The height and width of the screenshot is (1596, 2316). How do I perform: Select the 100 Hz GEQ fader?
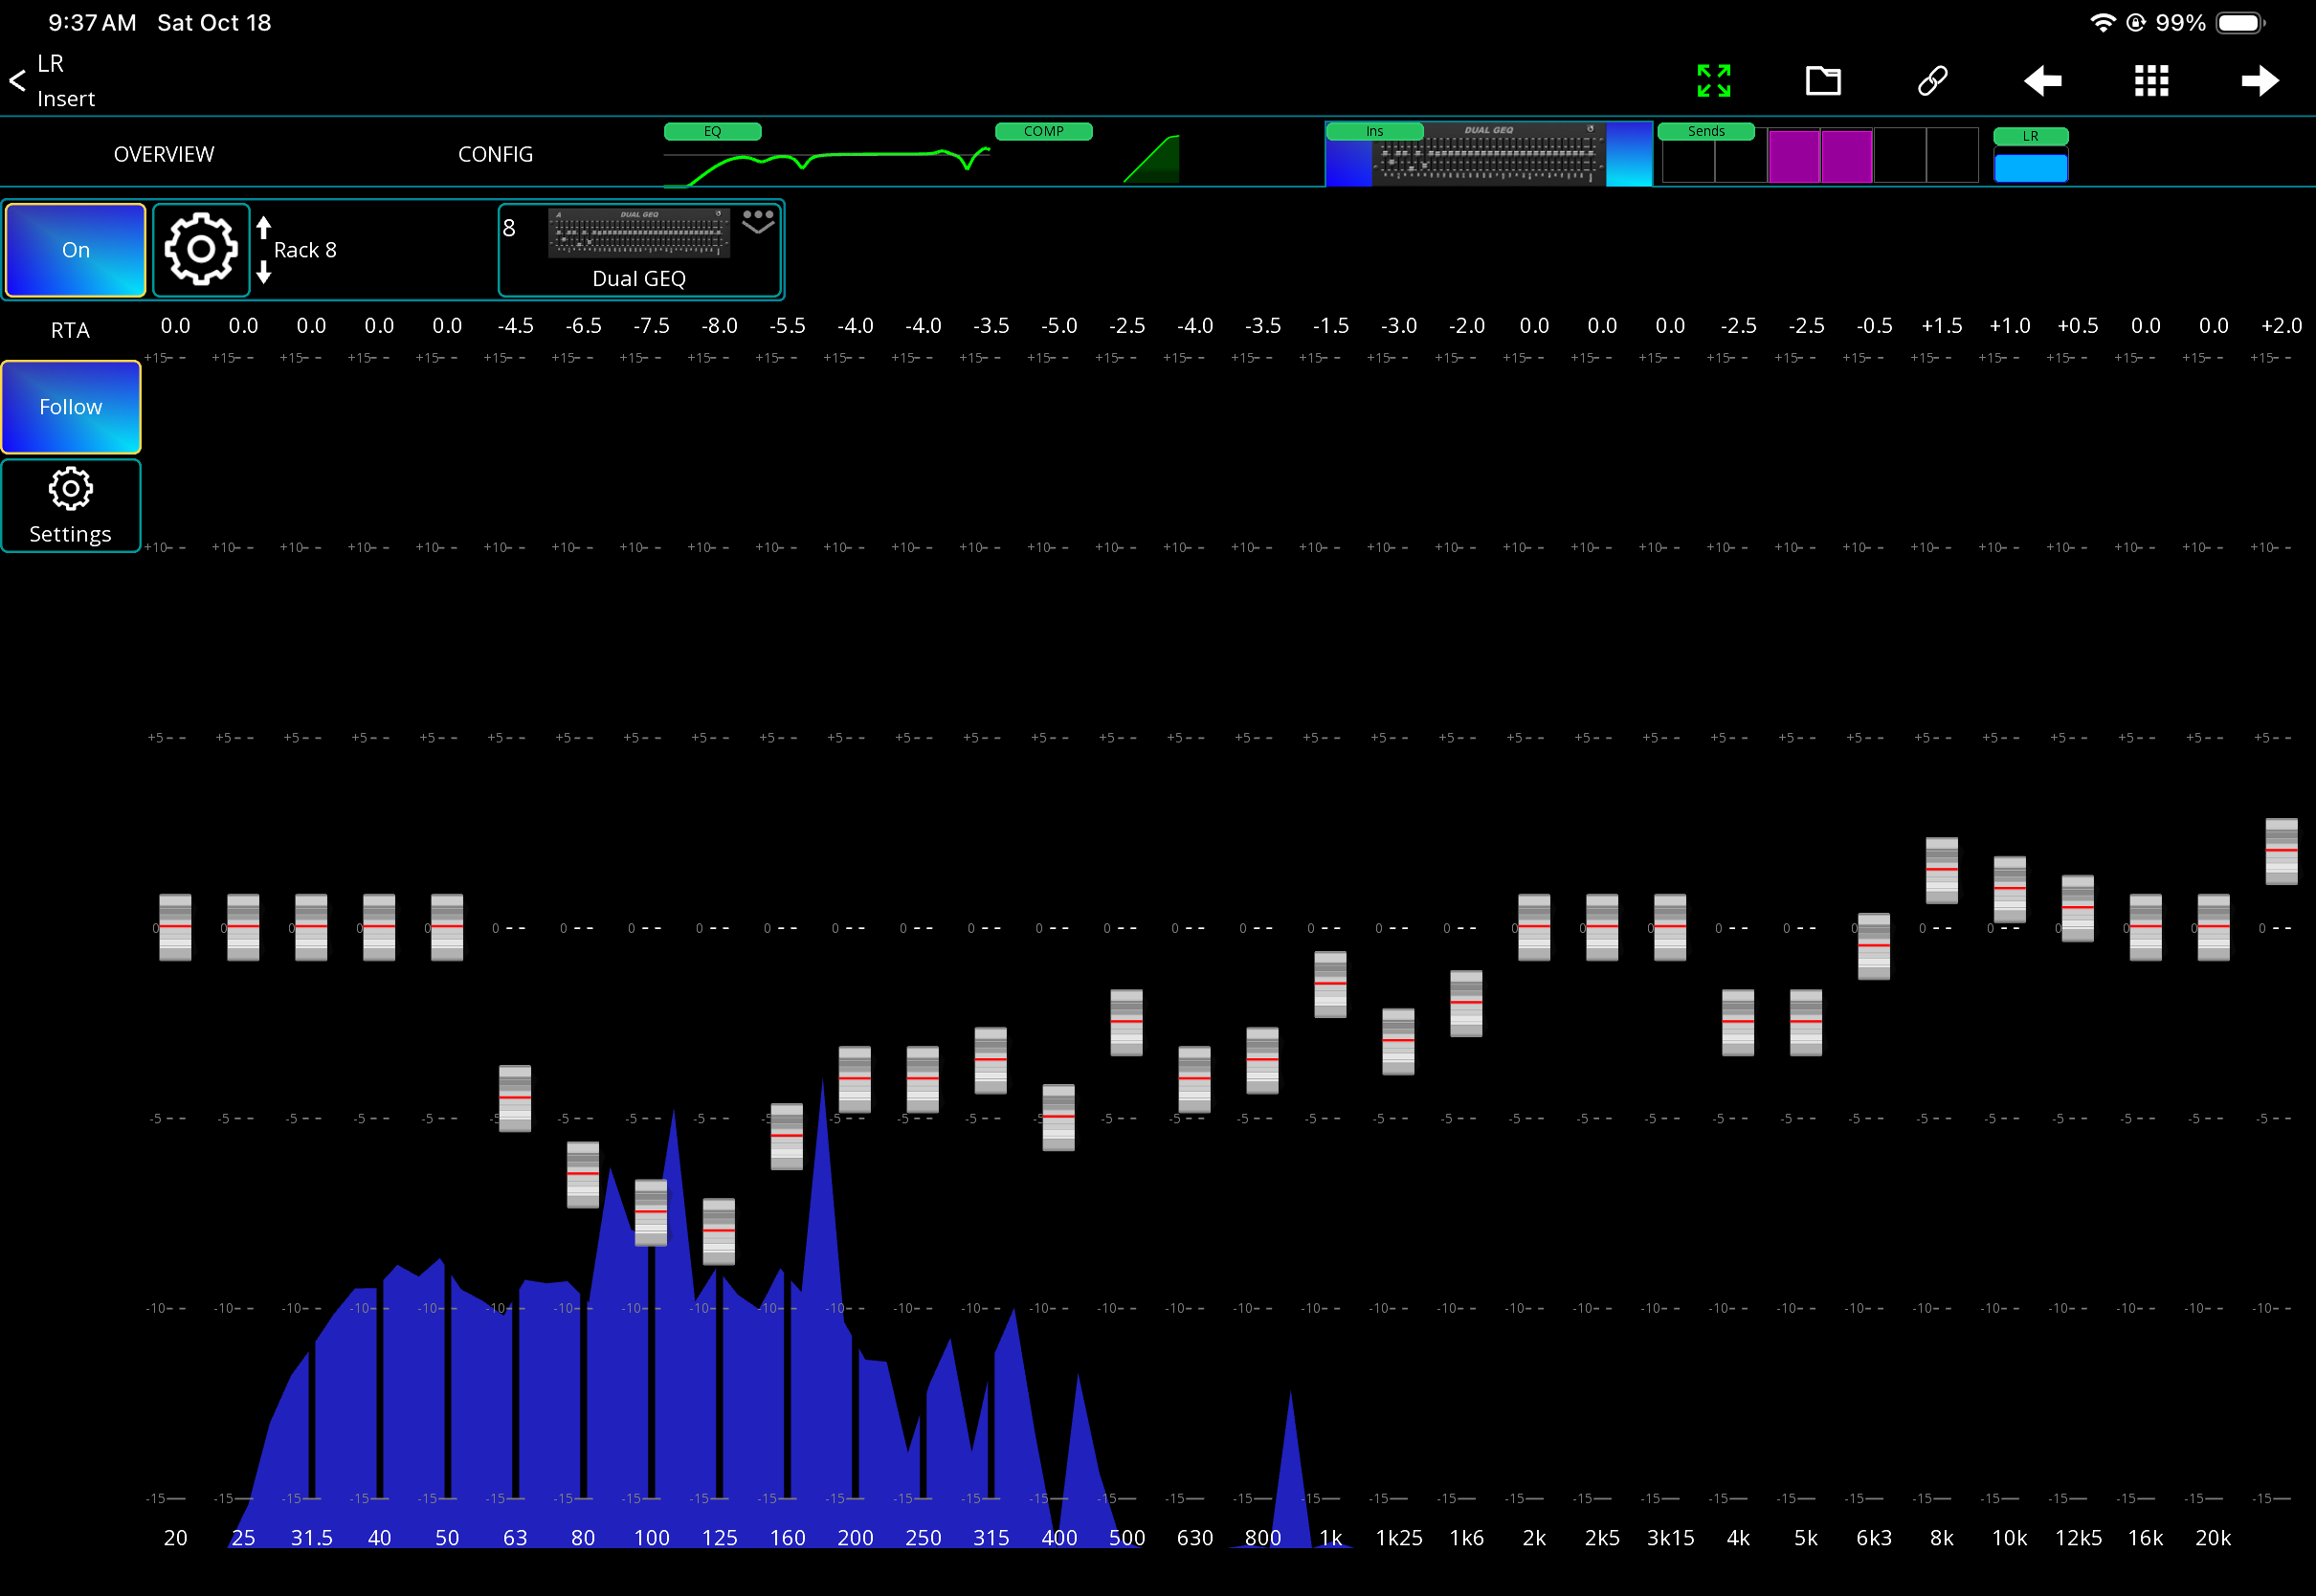point(651,1212)
